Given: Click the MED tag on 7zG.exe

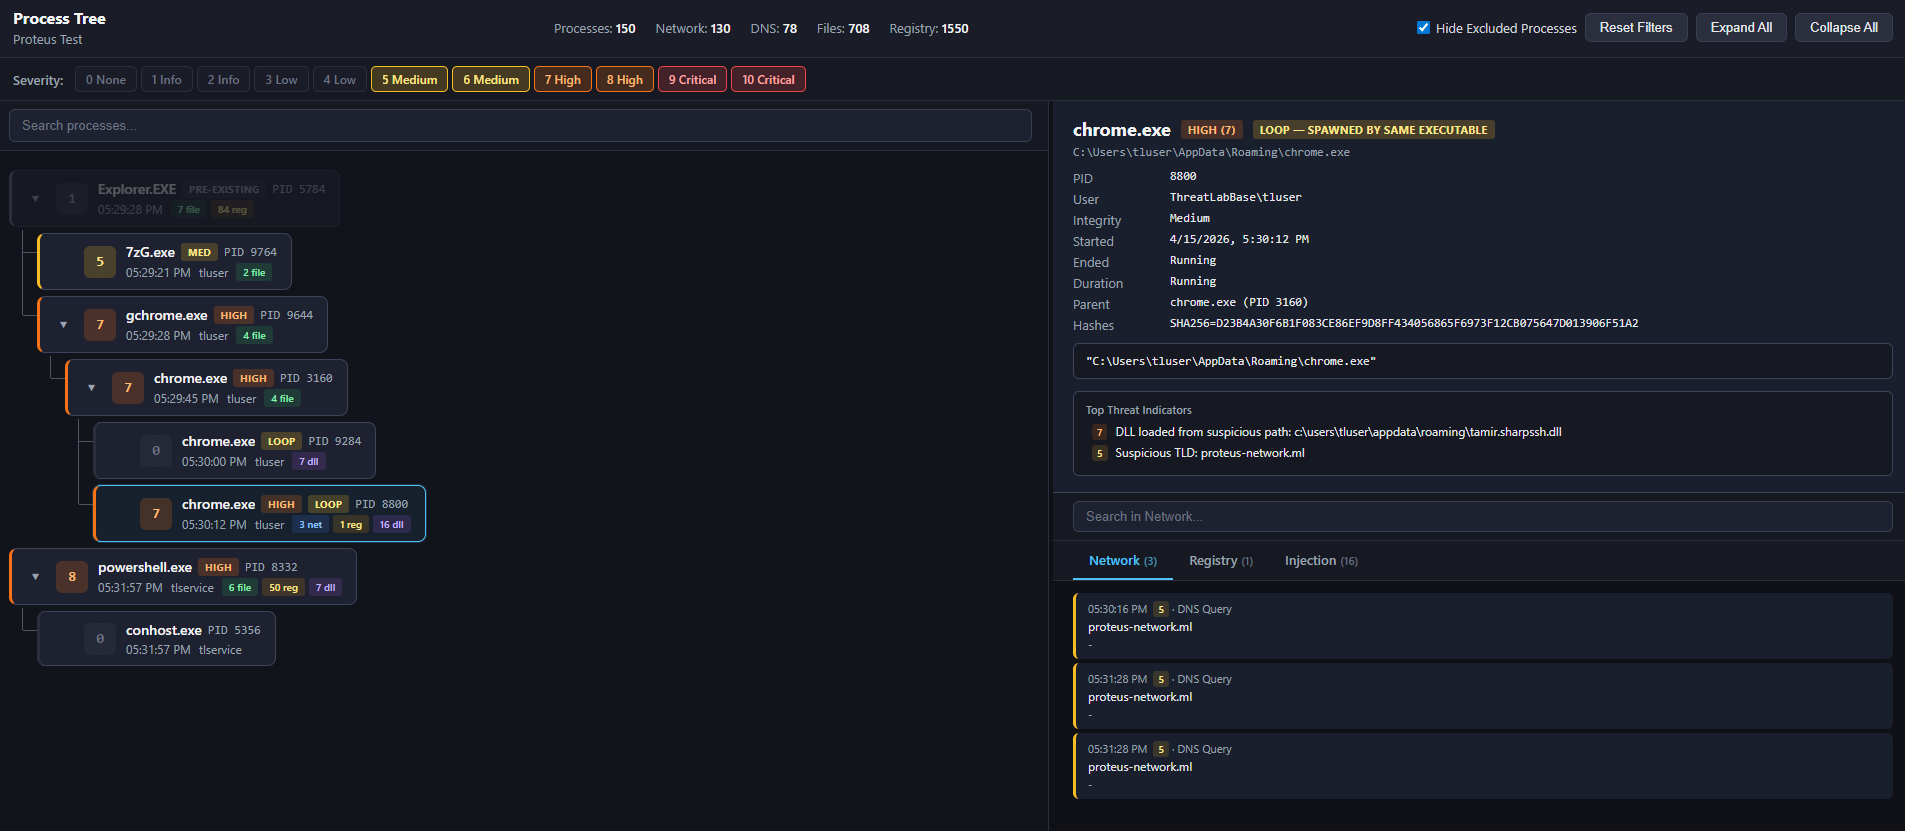Looking at the screenshot, I should click(200, 253).
